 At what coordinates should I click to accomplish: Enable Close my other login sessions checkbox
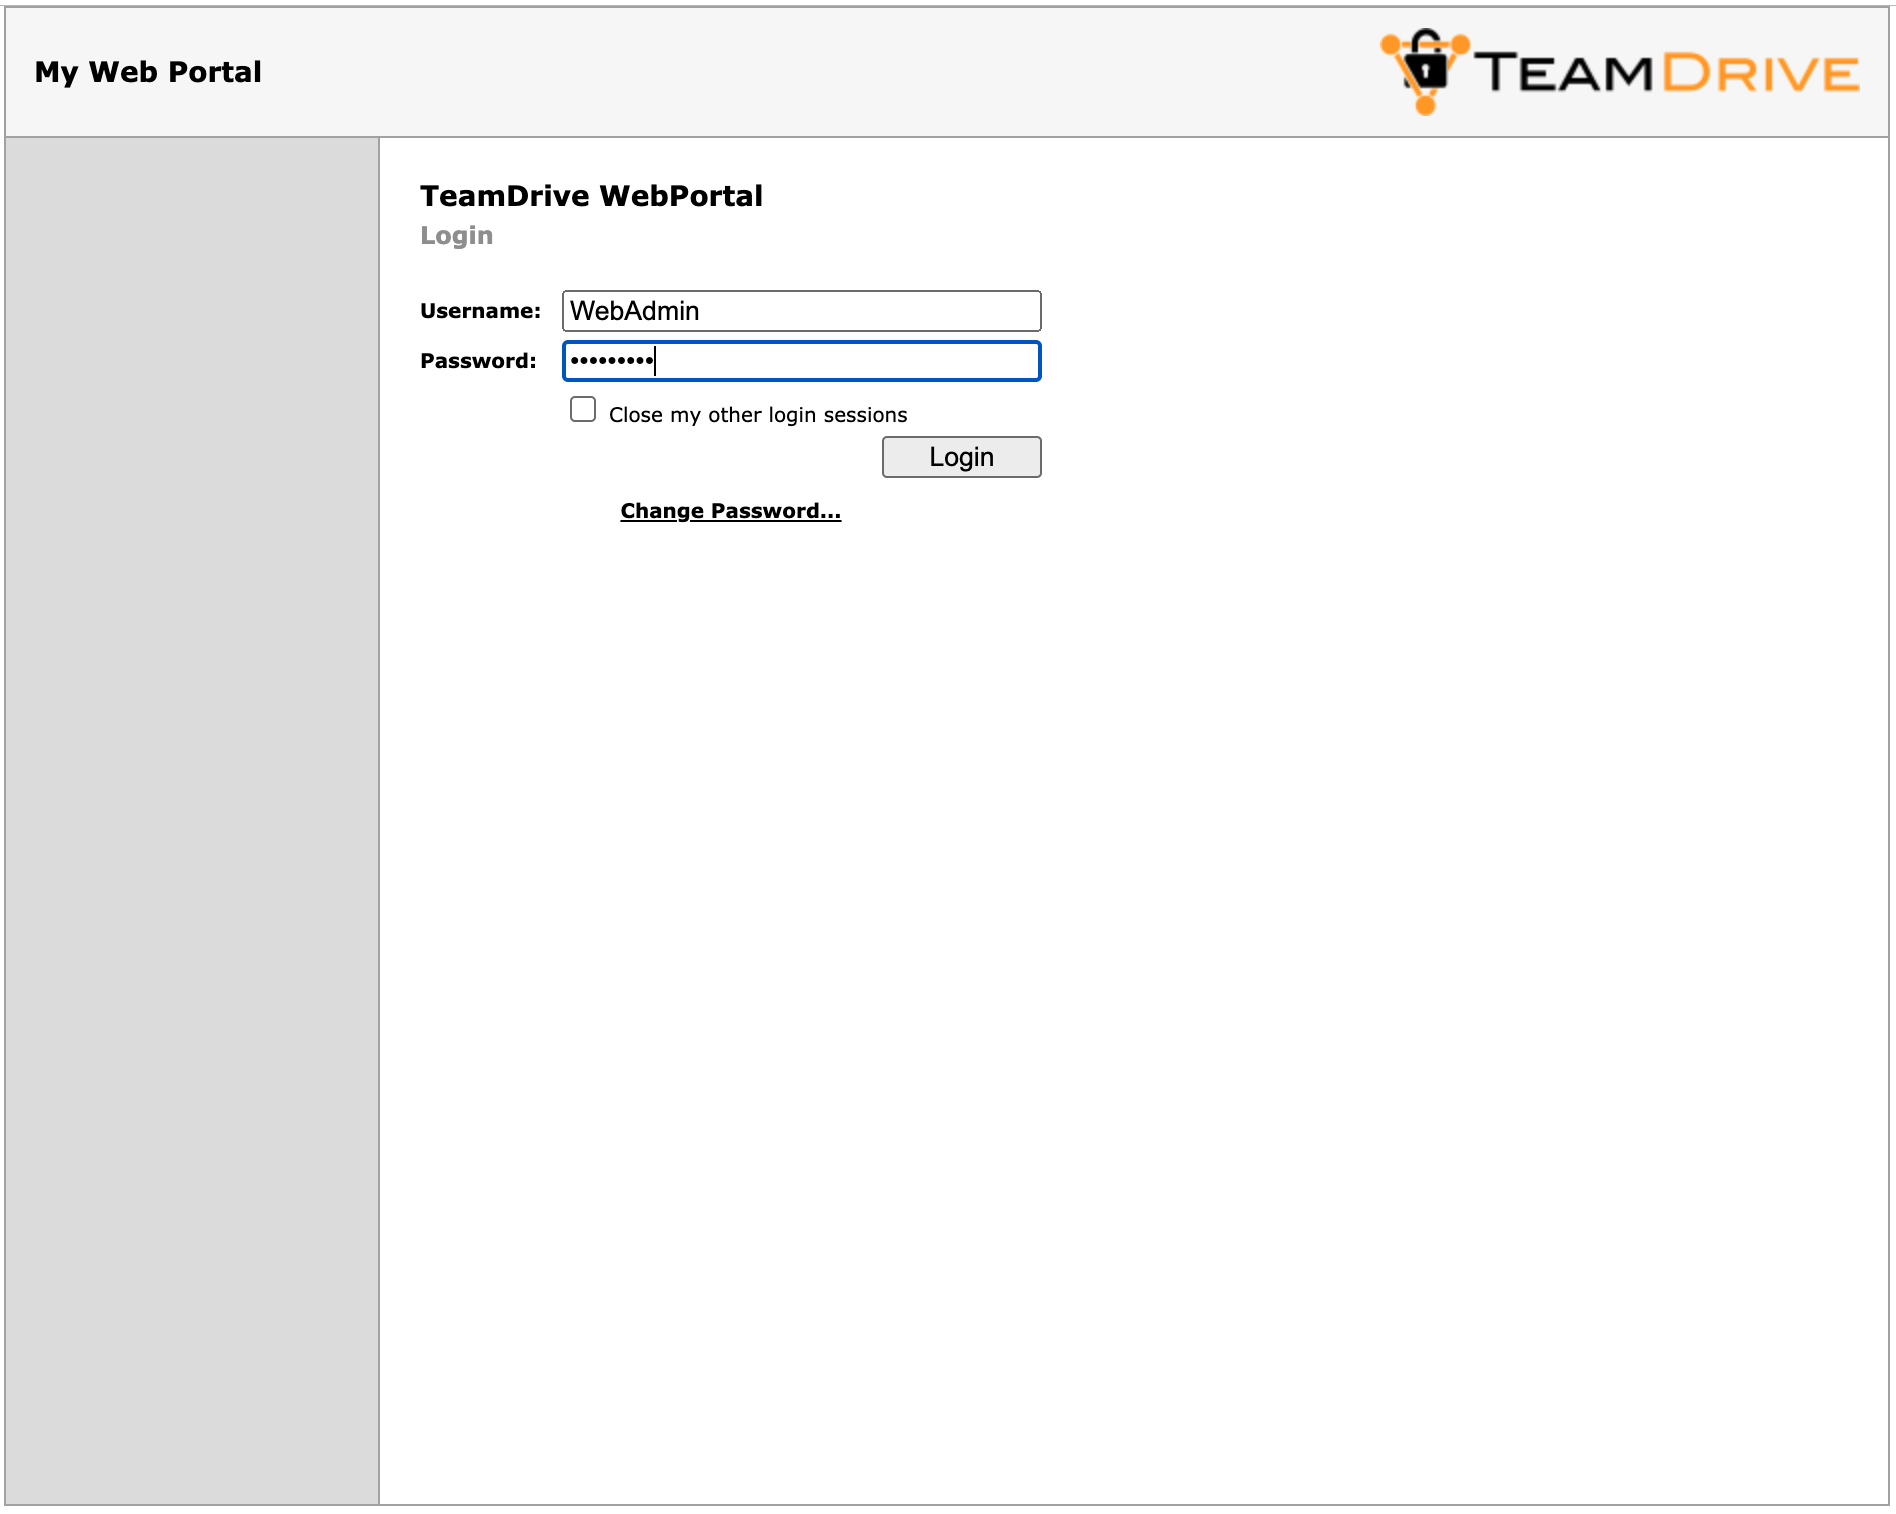click(583, 410)
